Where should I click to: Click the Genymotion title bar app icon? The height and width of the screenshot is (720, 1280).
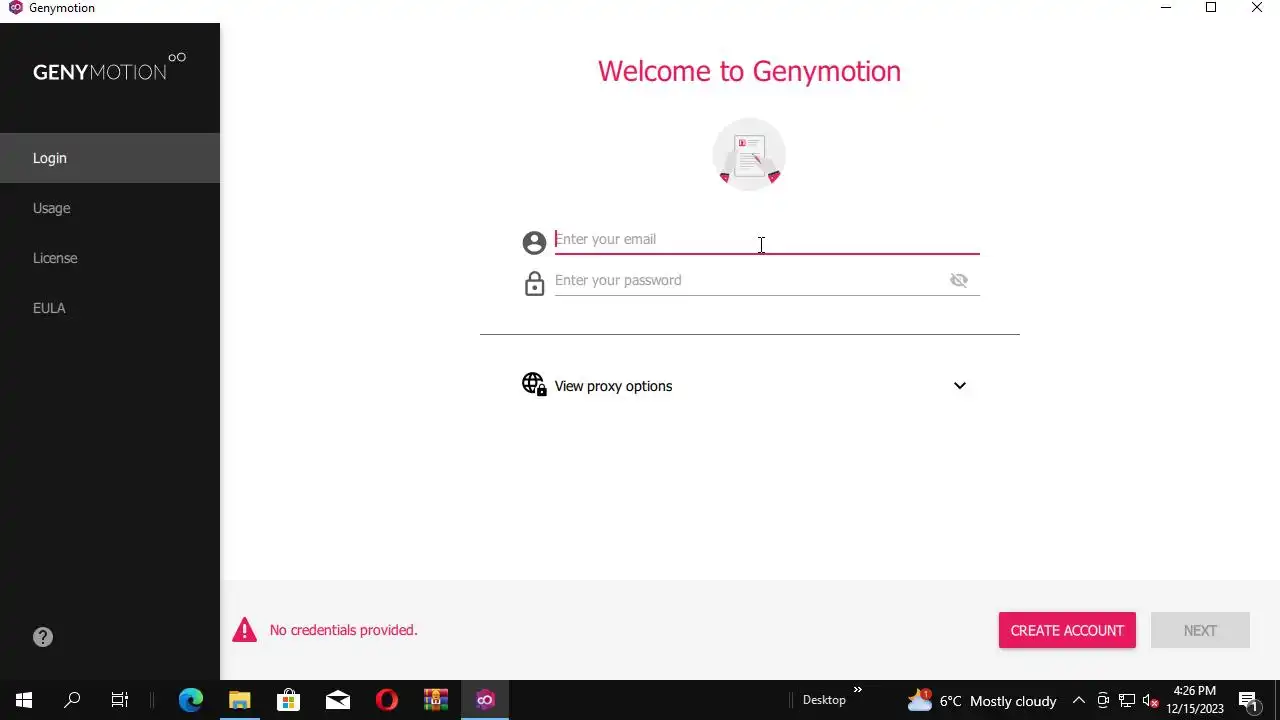point(14,8)
